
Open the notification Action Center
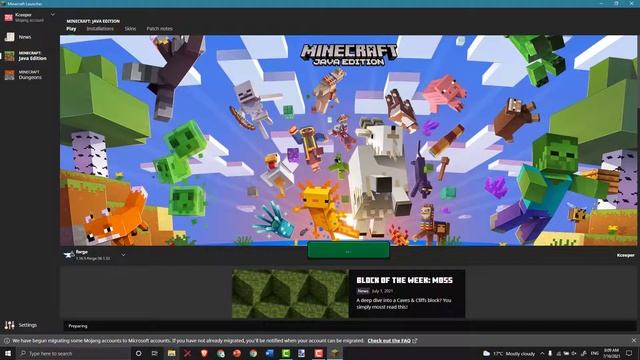pos(629,353)
